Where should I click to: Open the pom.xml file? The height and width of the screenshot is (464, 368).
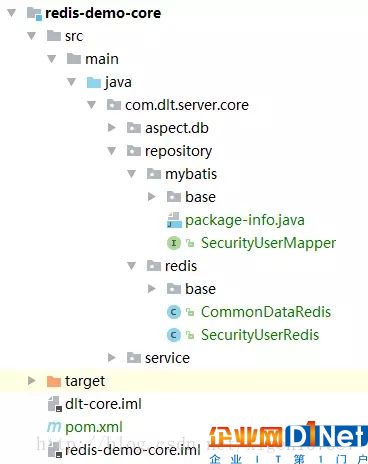[94, 427]
